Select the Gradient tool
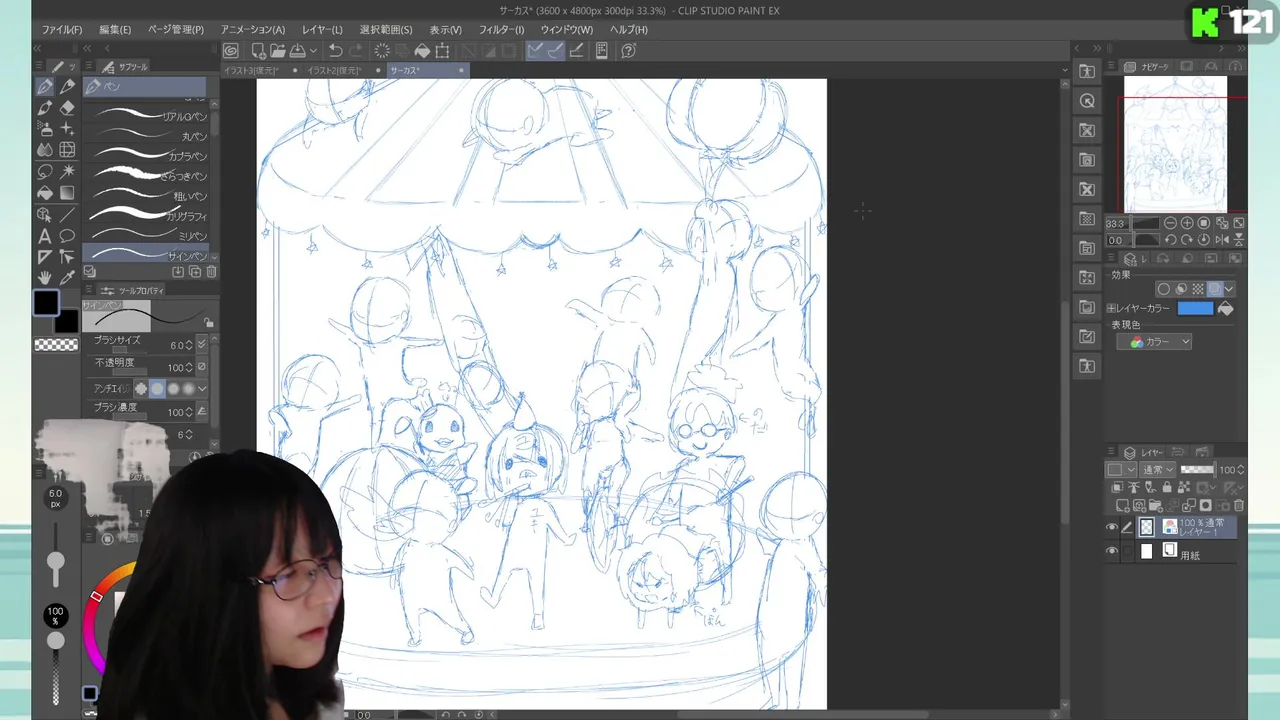 tap(67, 193)
